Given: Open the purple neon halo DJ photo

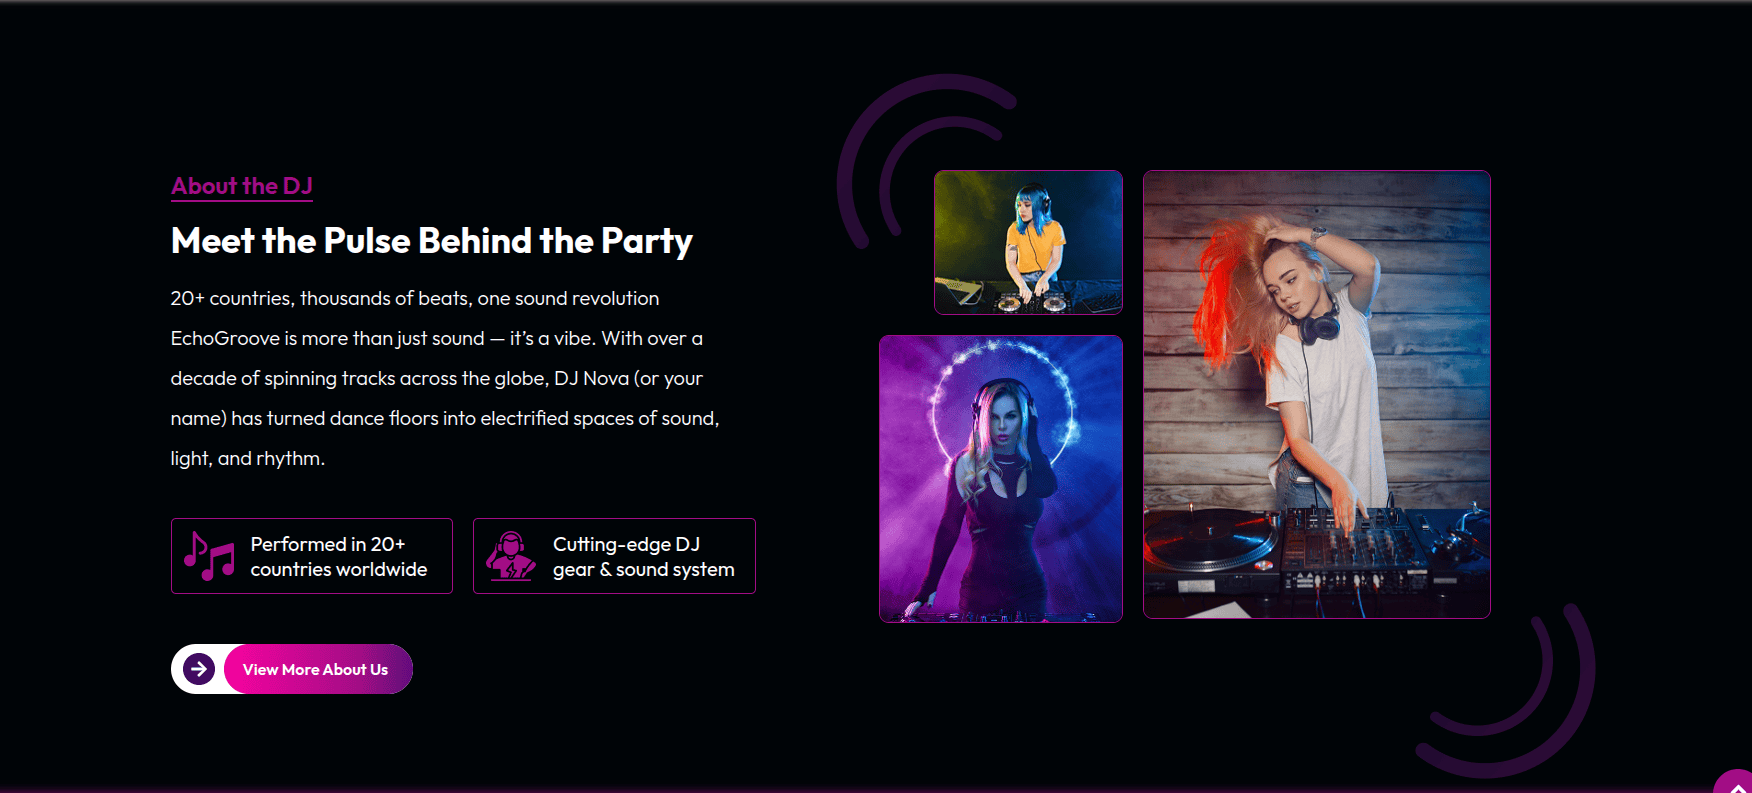Looking at the screenshot, I should (1001, 479).
